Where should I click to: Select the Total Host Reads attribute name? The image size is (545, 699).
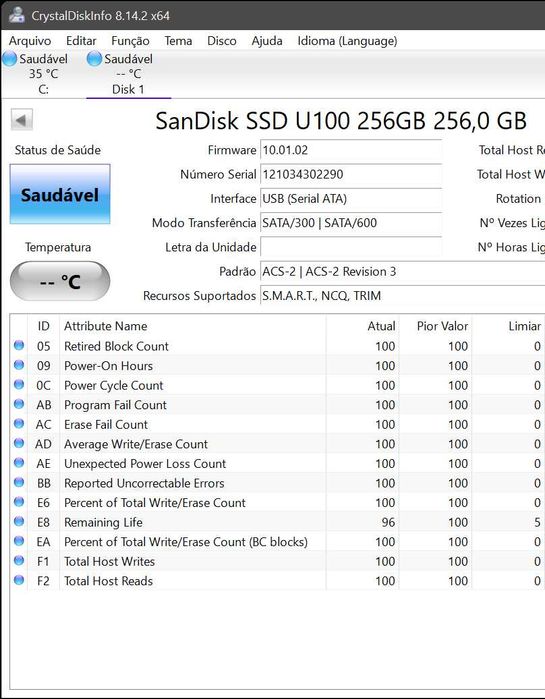(108, 581)
